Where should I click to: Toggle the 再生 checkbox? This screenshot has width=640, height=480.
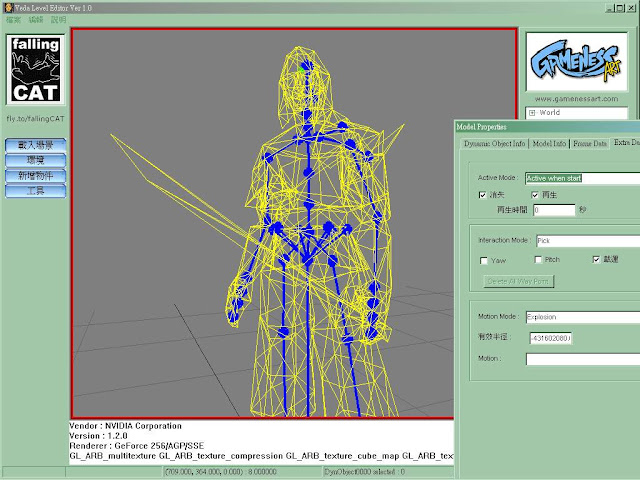click(535, 195)
